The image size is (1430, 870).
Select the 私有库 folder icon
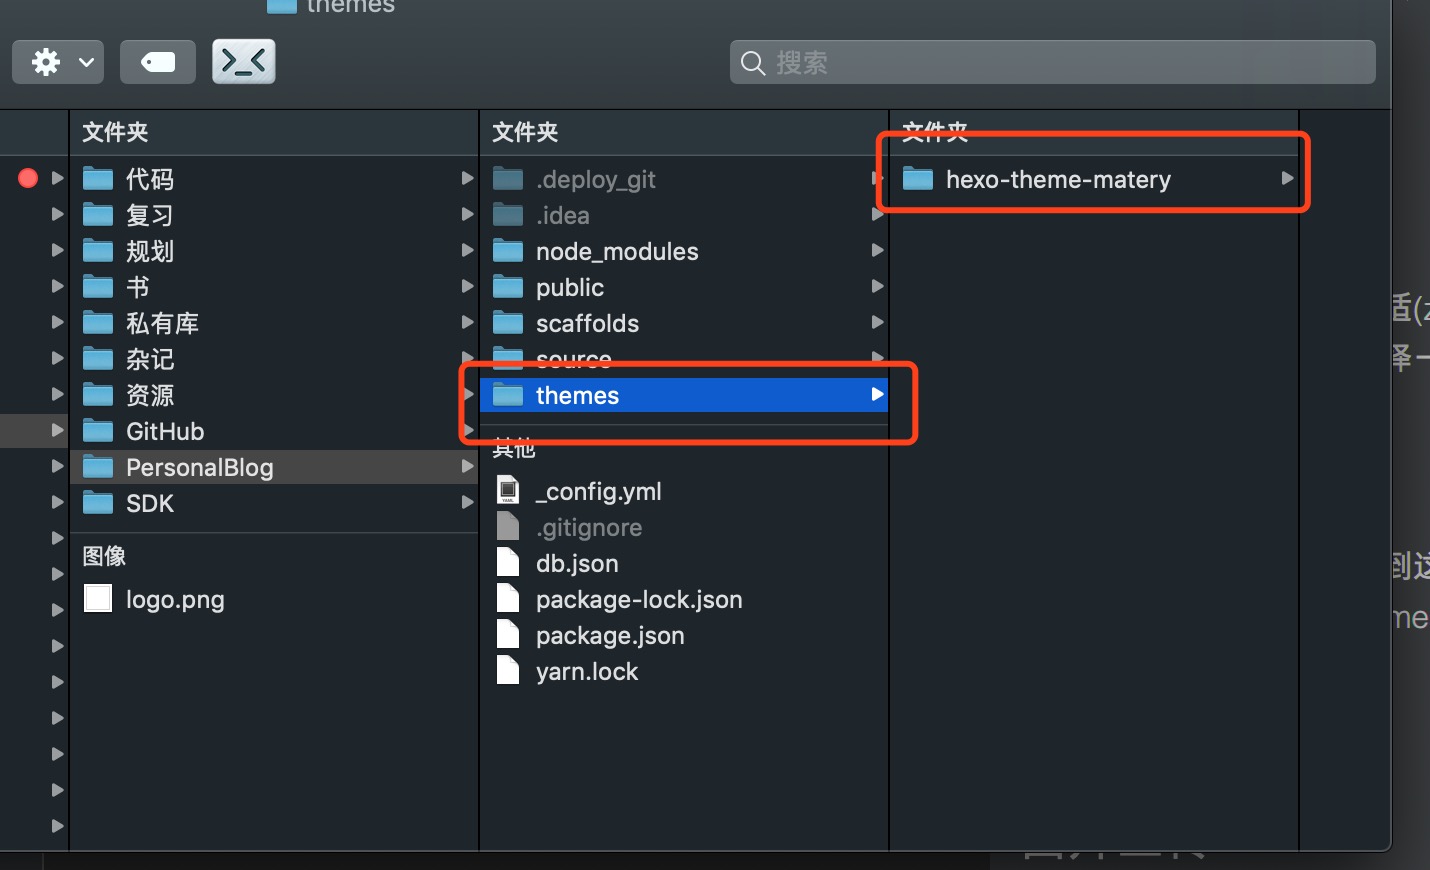[x=98, y=323]
